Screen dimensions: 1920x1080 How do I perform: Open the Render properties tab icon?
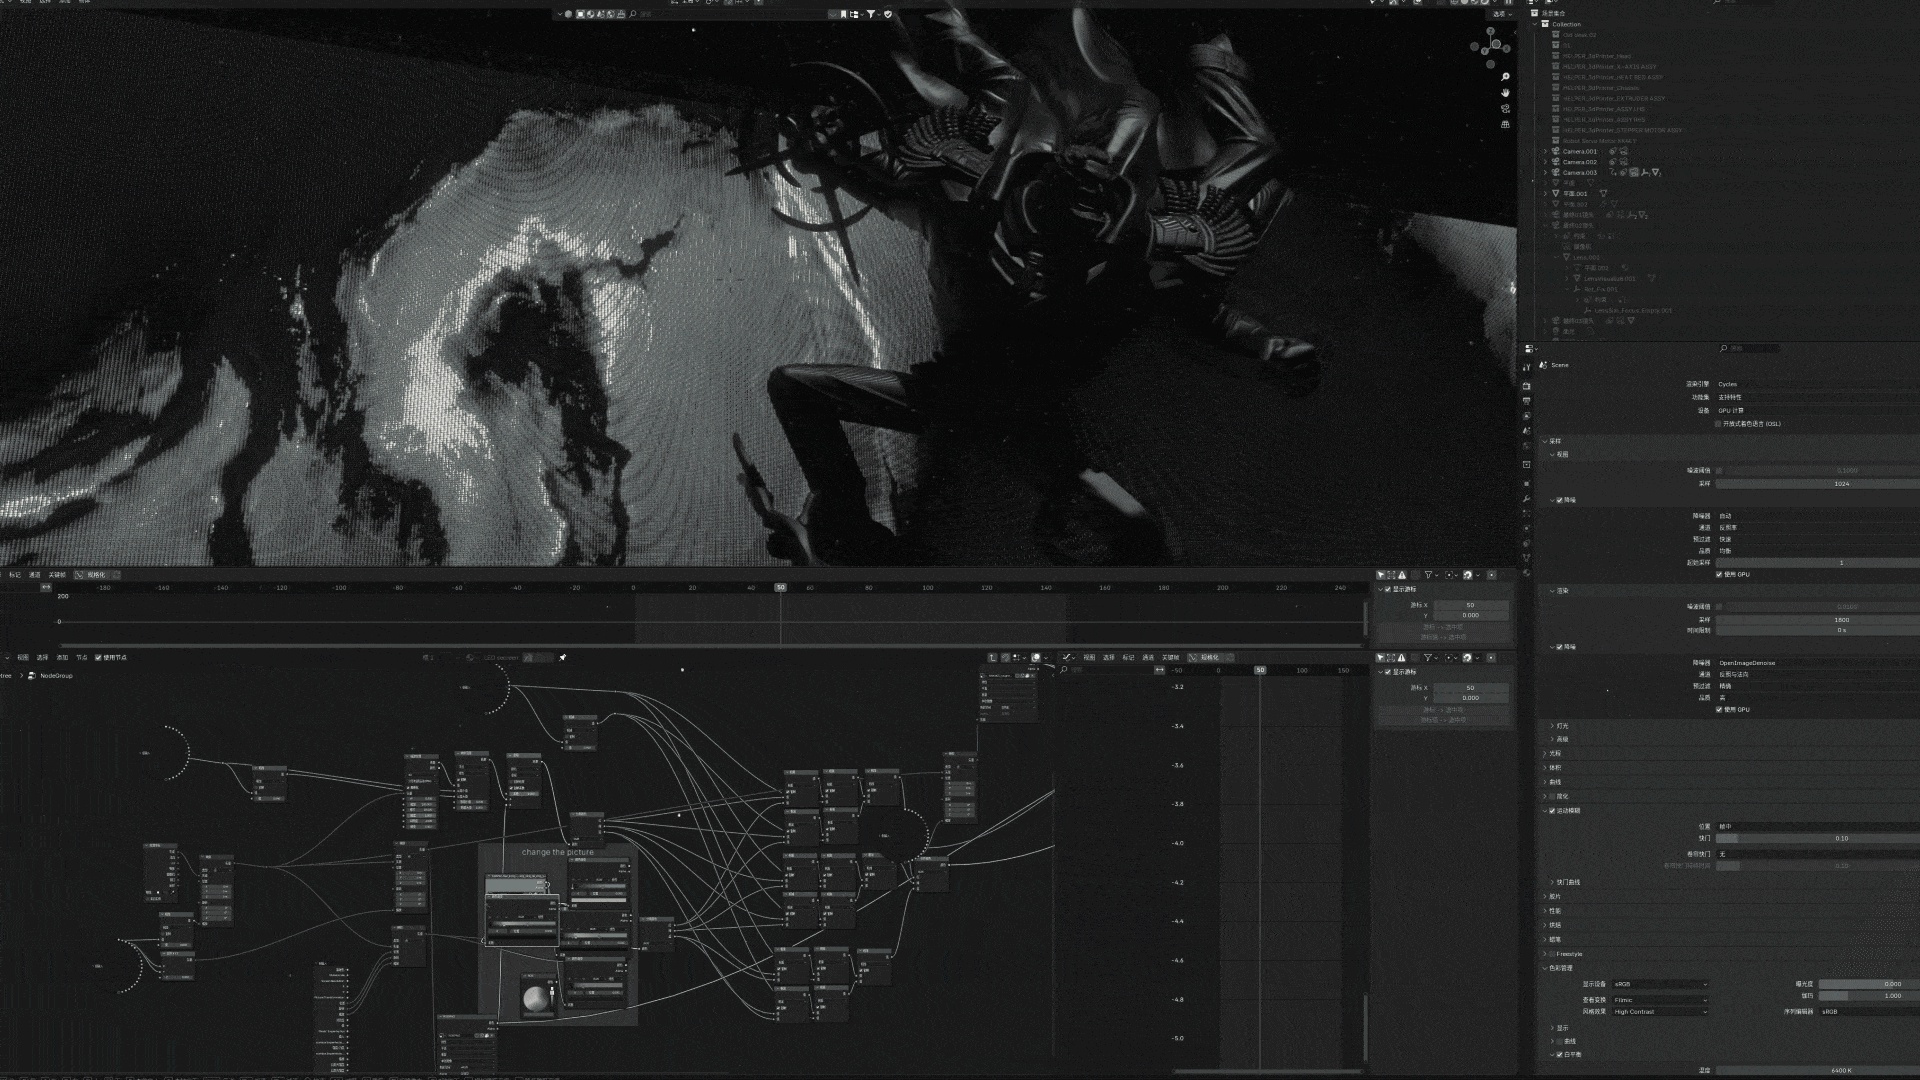click(1527, 385)
